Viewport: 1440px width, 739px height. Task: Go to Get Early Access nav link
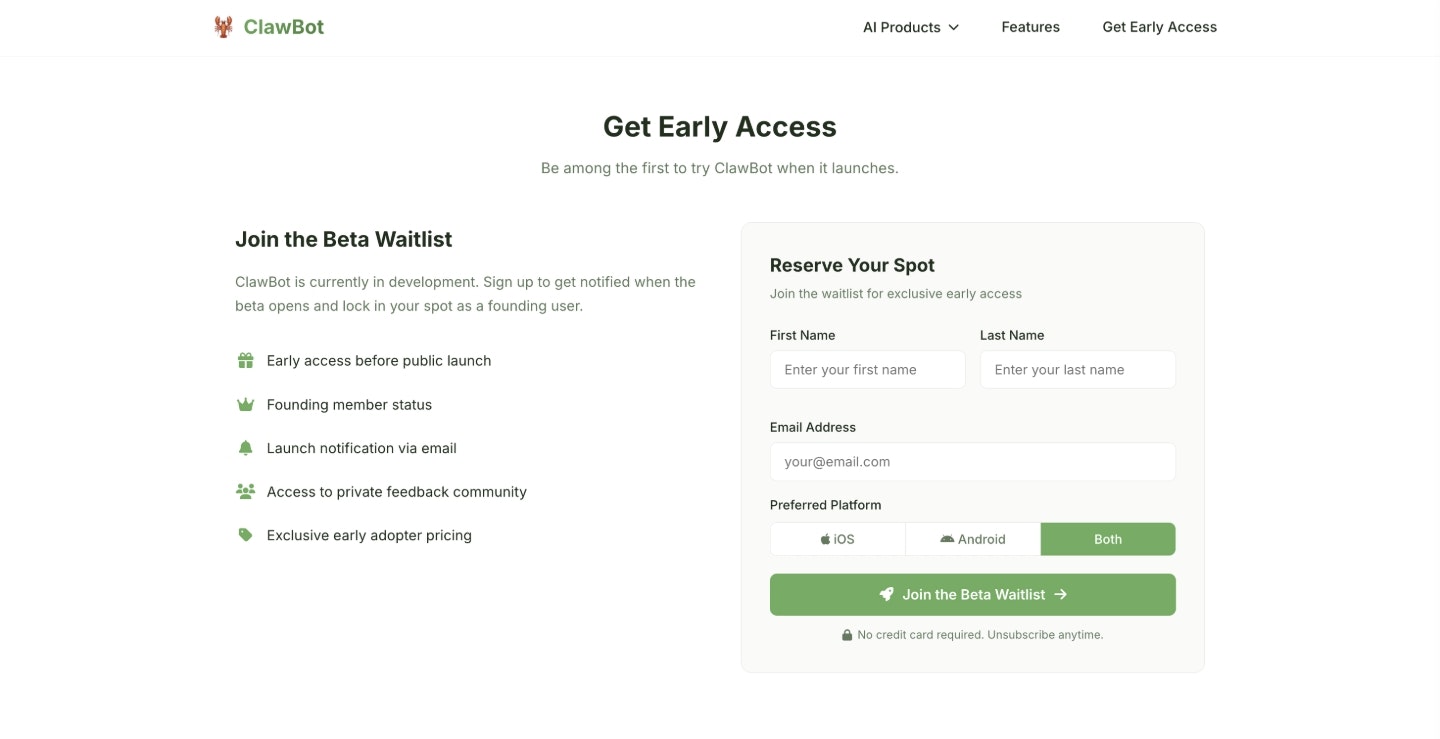[1159, 27]
